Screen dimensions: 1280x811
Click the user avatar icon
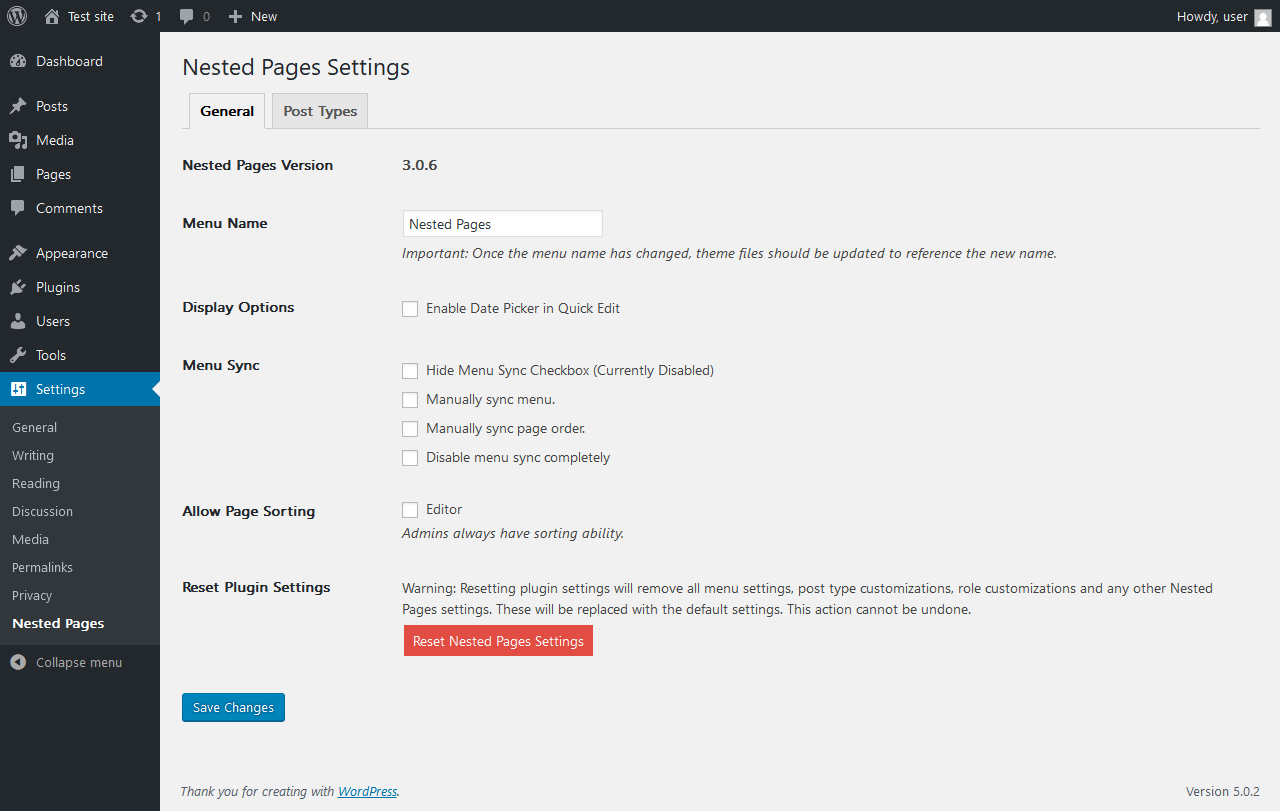point(1263,16)
